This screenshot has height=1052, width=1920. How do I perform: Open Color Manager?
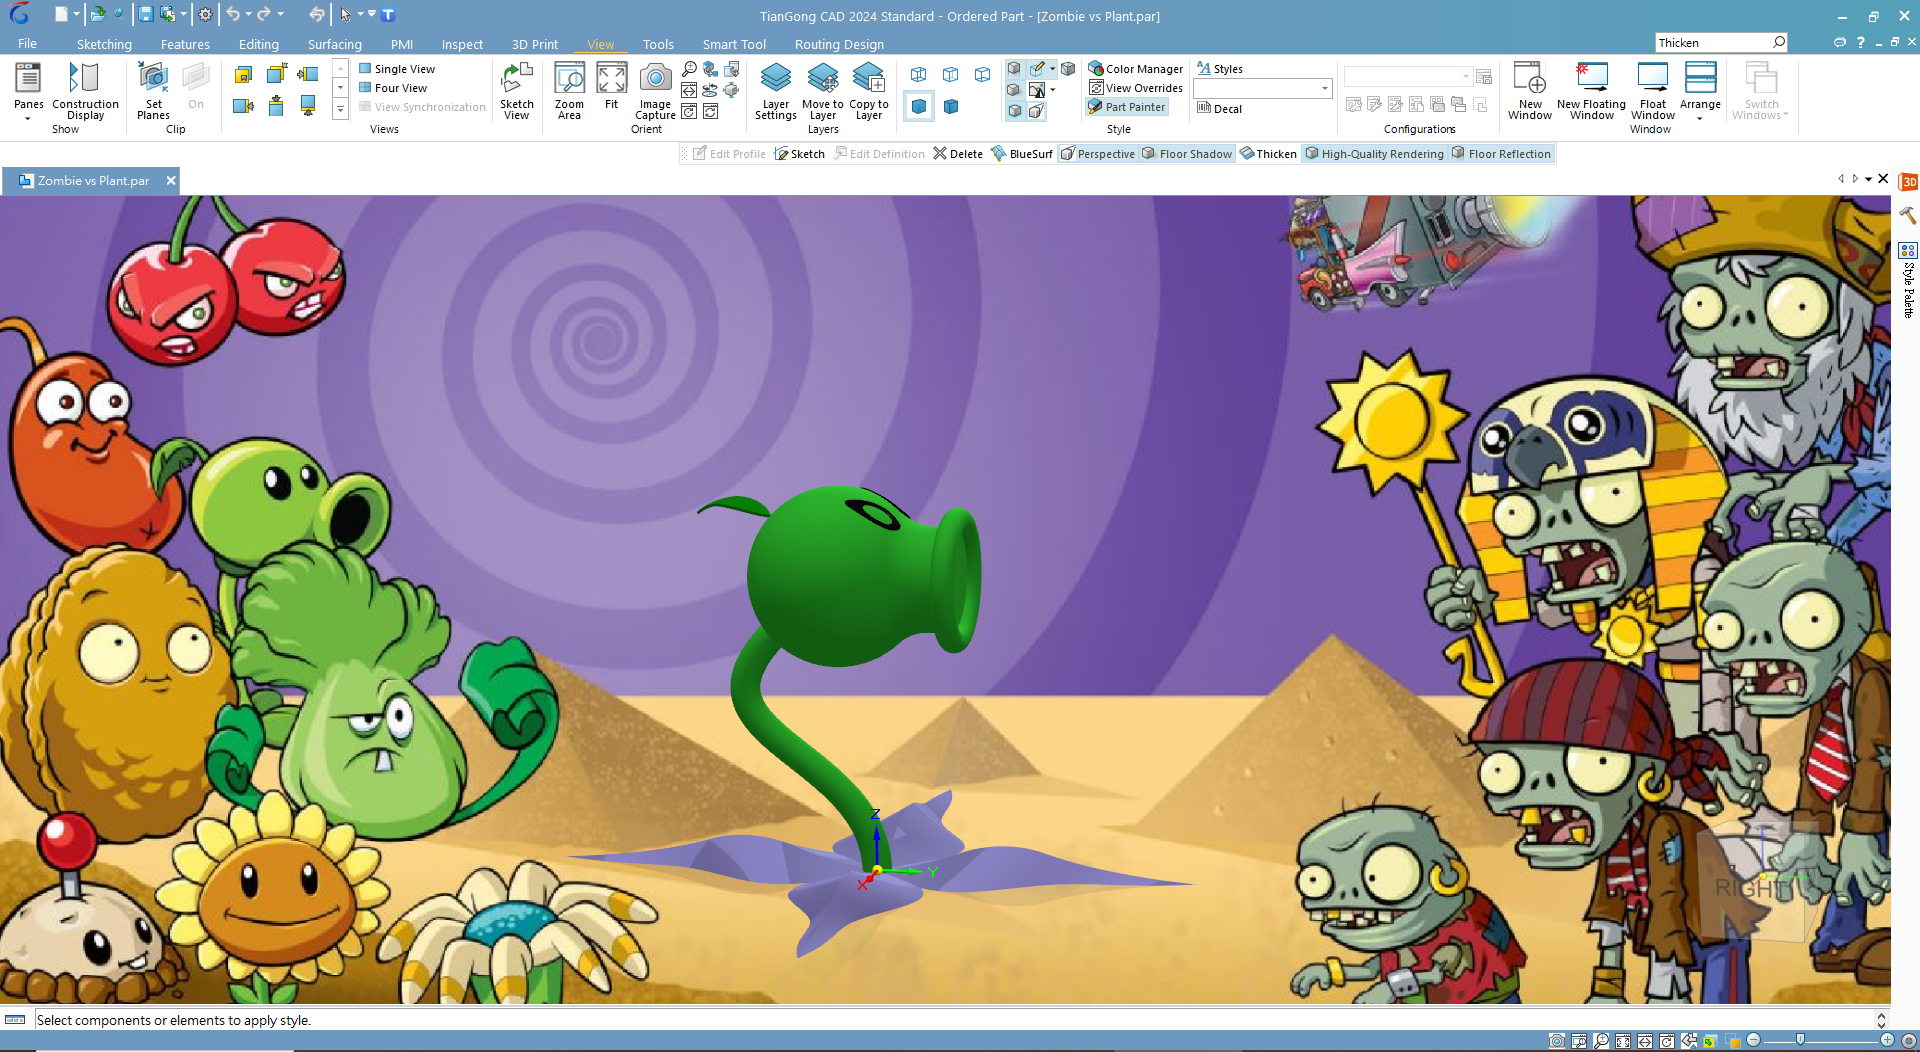coord(1136,69)
